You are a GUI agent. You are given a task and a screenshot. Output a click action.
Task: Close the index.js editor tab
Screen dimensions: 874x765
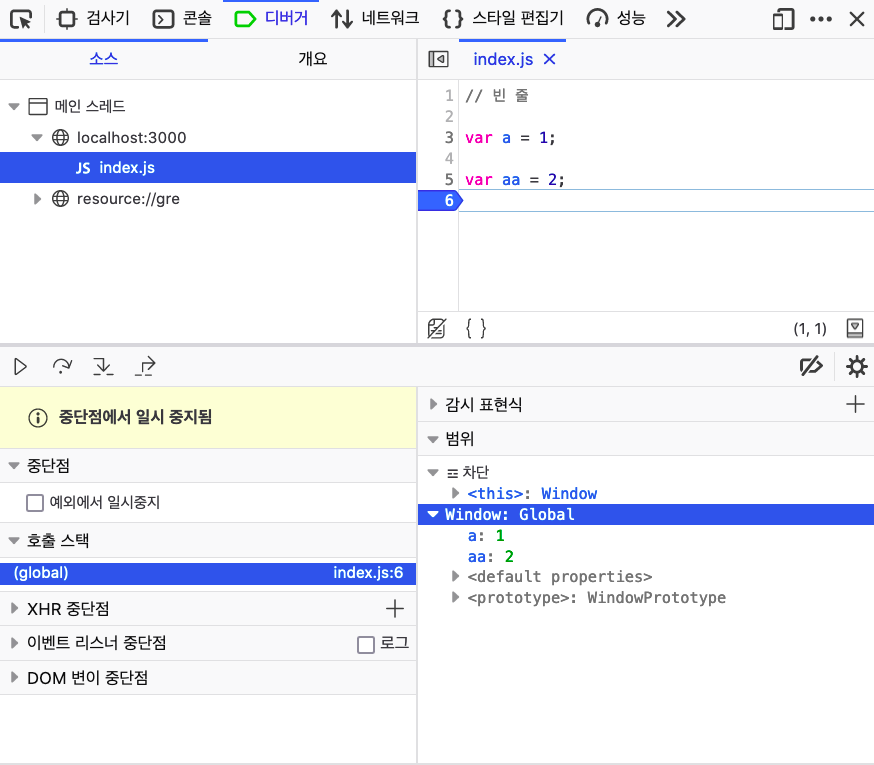coord(550,59)
